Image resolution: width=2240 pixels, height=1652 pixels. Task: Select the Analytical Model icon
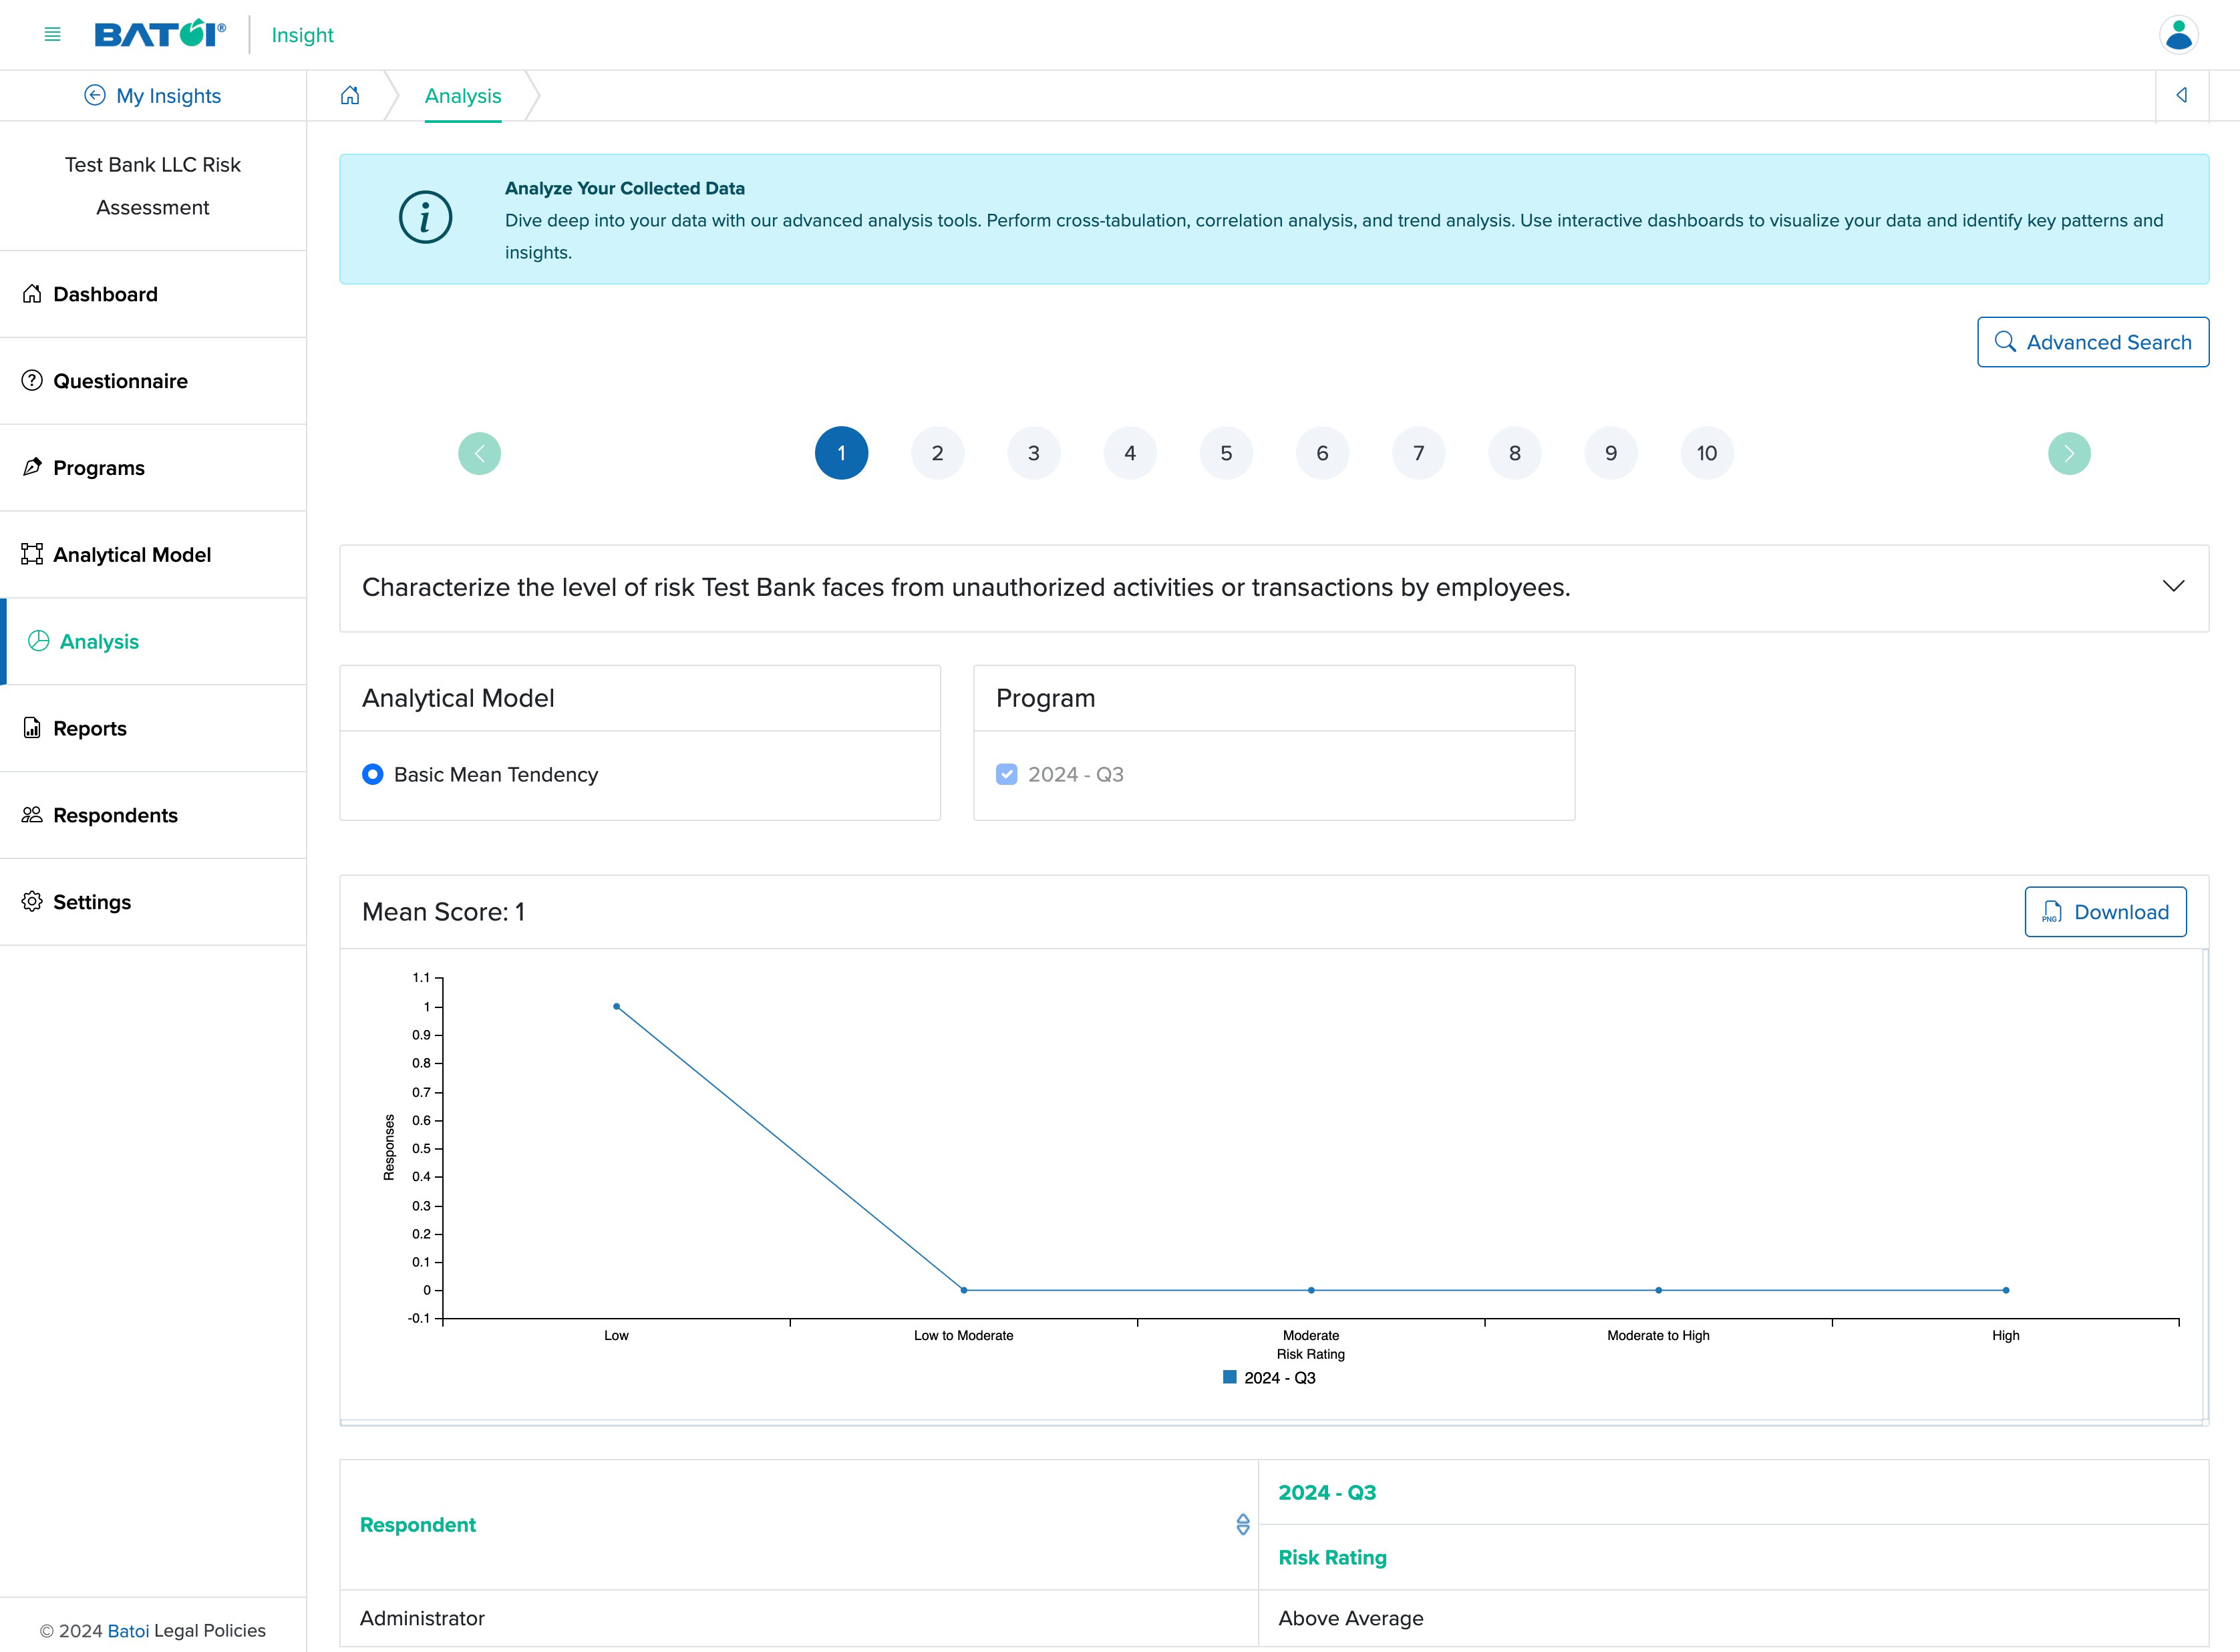click(x=31, y=553)
